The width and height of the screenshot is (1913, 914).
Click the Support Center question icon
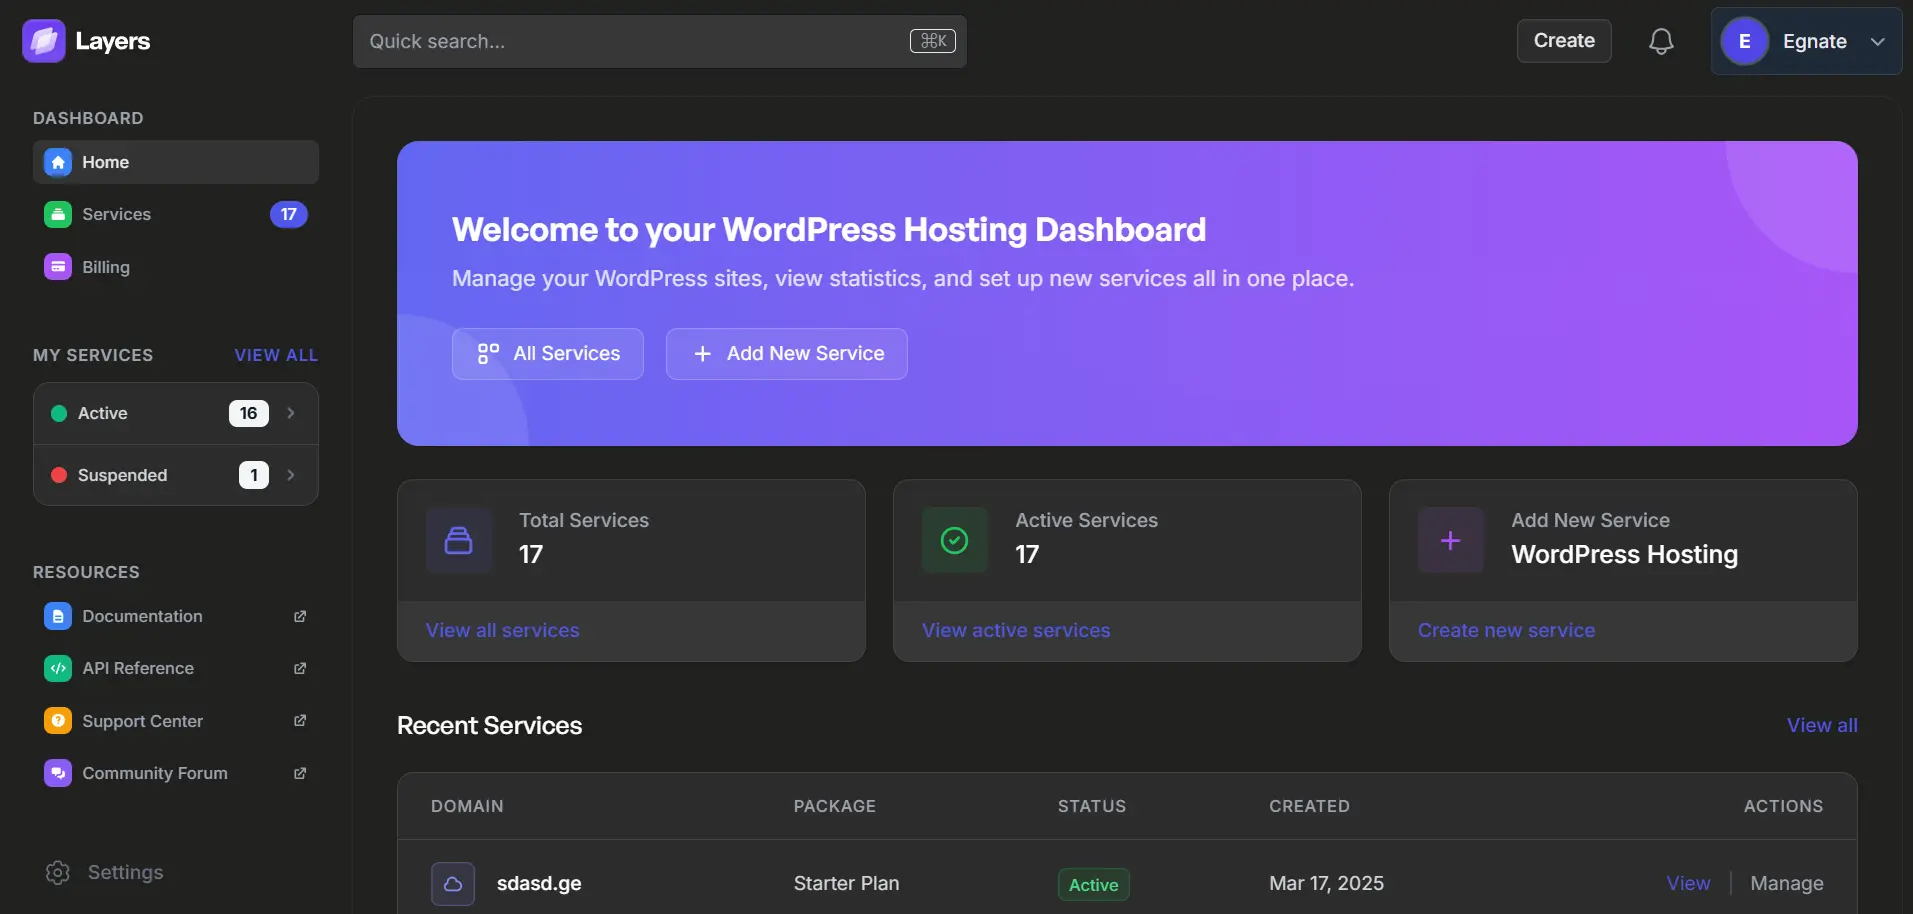pos(58,721)
